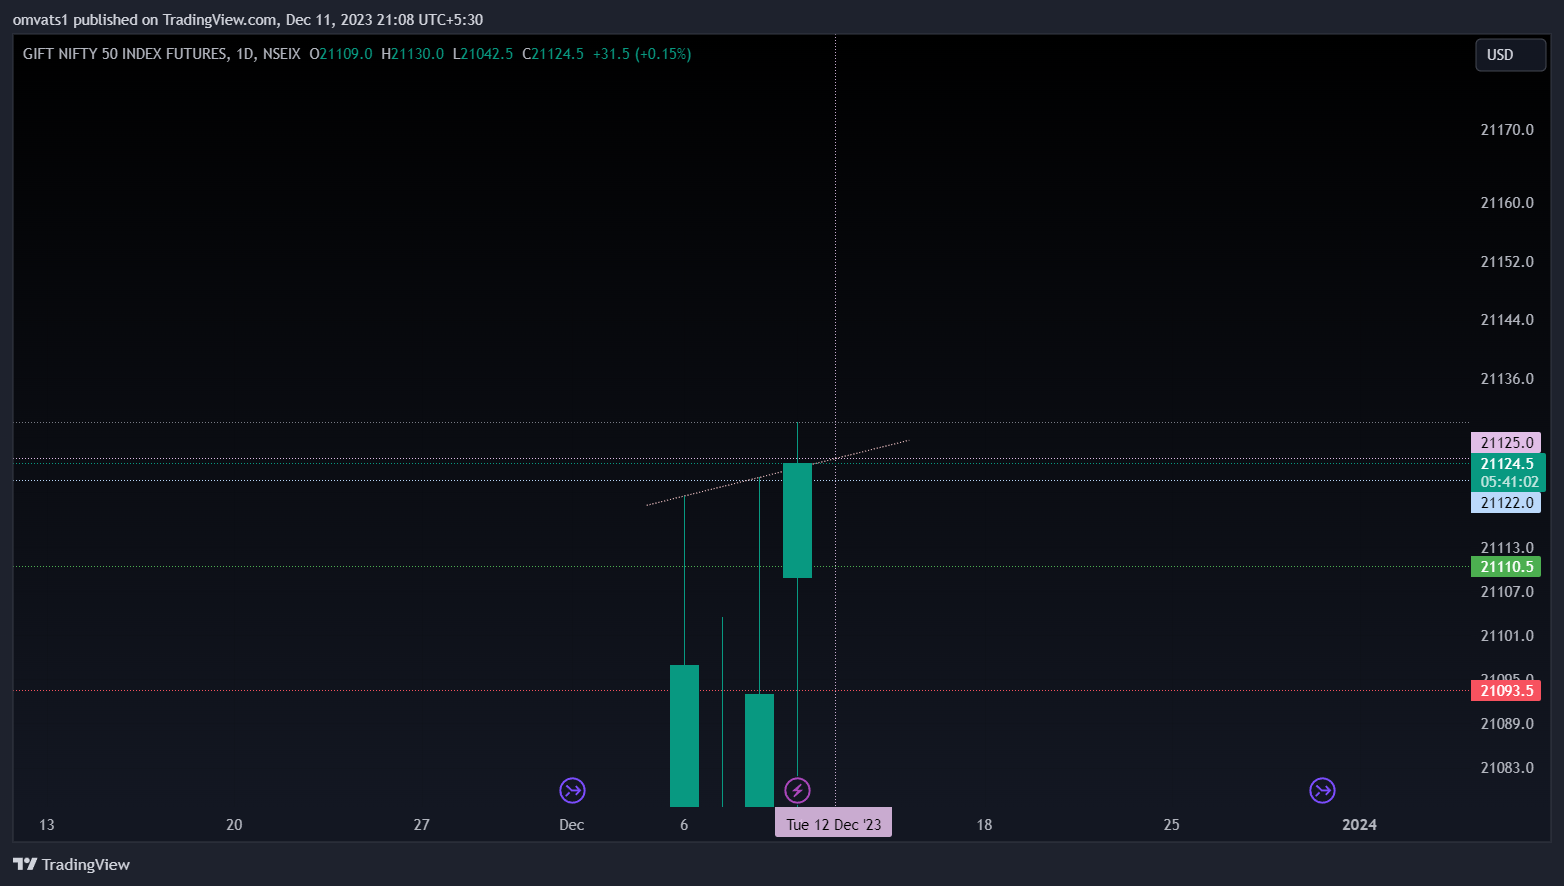This screenshot has height=886, width=1564.
Task: Click the red 21093.5 price label
Action: pos(1506,691)
